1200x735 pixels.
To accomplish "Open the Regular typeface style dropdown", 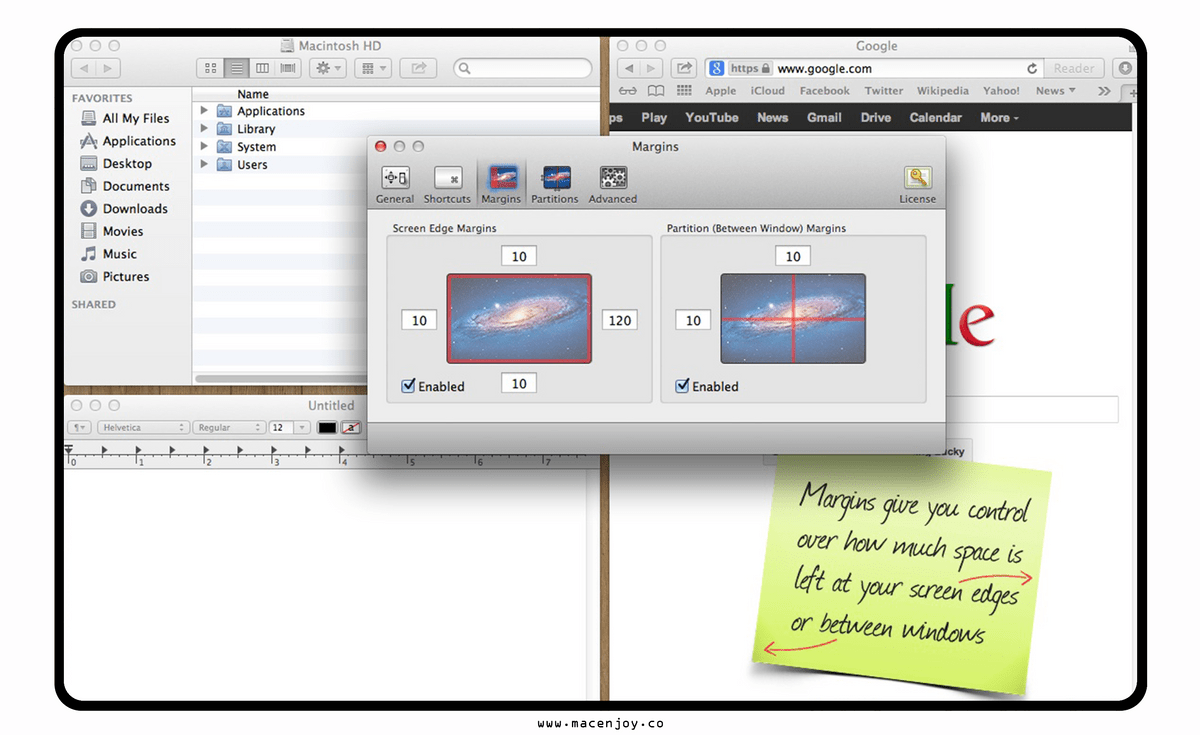I will (229, 427).
